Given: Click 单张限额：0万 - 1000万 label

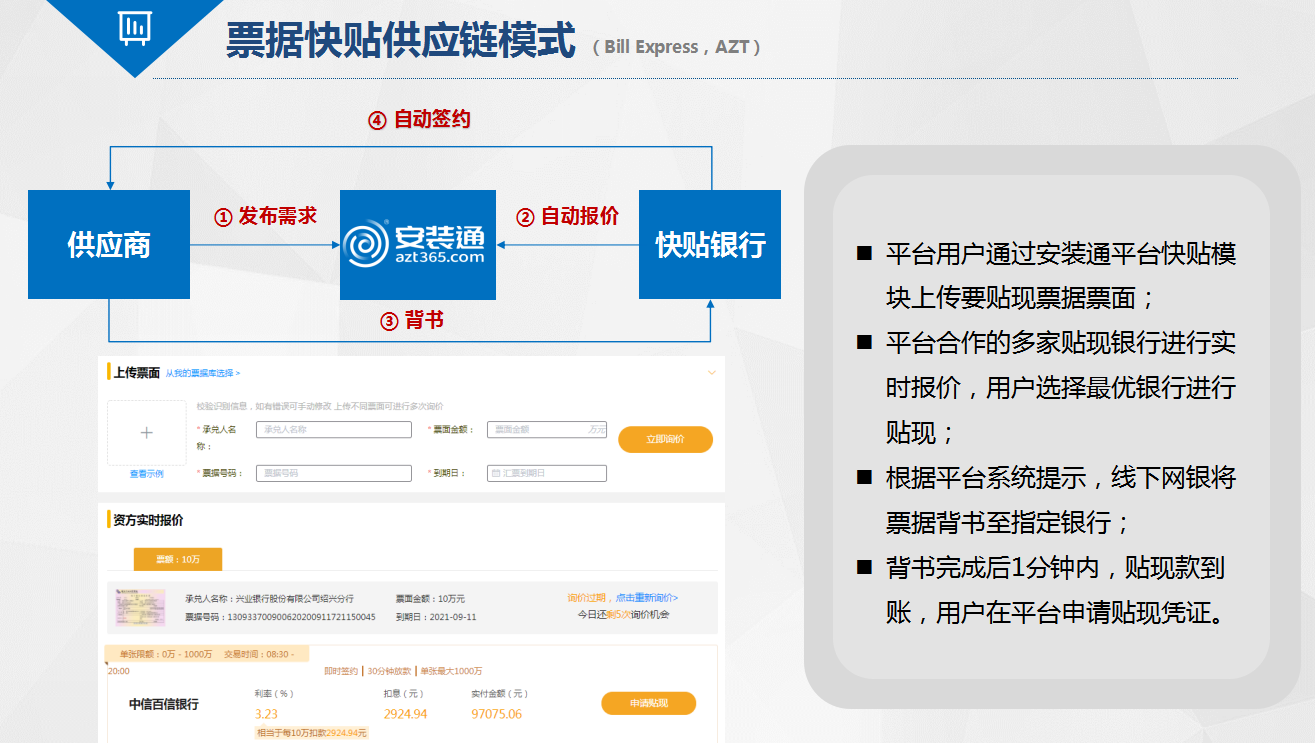Looking at the screenshot, I should (x=165, y=654).
